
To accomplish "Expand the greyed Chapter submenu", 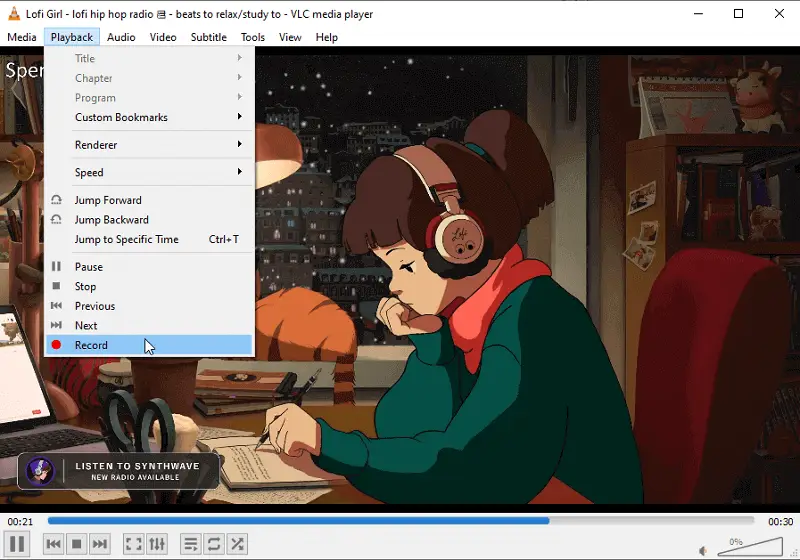I will coord(149,78).
